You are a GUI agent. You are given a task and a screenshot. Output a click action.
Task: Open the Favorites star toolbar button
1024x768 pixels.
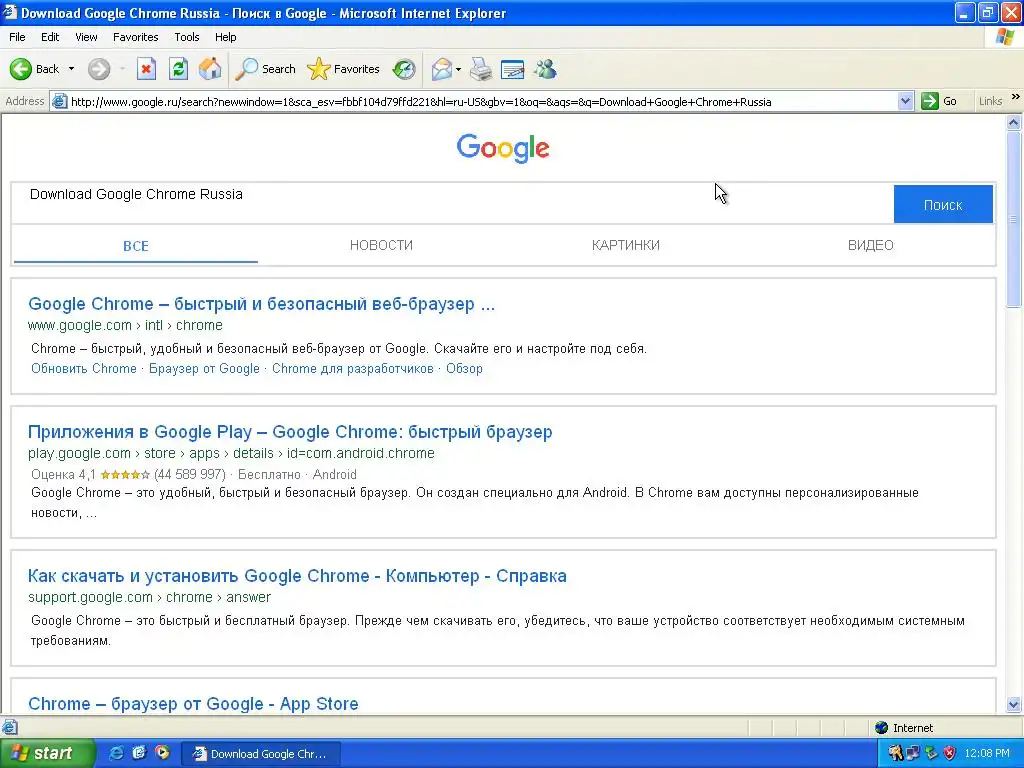pyautogui.click(x=344, y=69)
